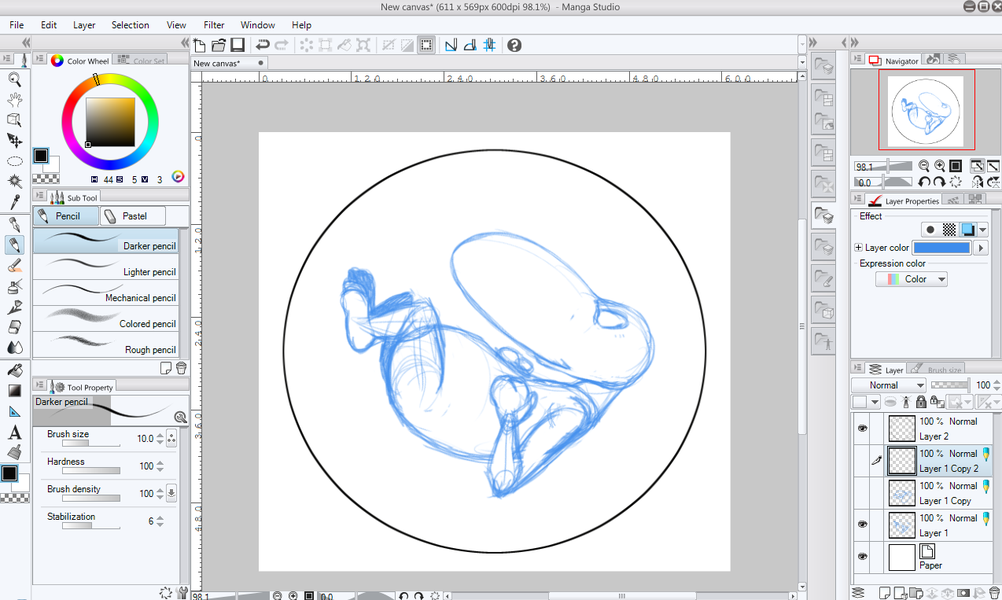
Task: Toggle visibility of Paper layer
Action: coord(862,557)
